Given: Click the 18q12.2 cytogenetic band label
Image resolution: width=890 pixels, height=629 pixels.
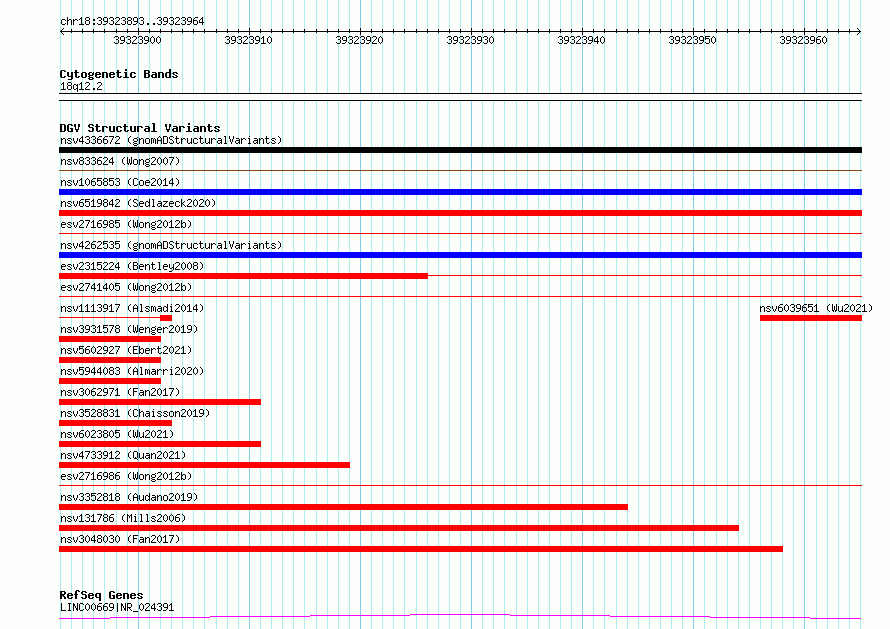Looking at the screenshot, I should click(x=81, y=86).
